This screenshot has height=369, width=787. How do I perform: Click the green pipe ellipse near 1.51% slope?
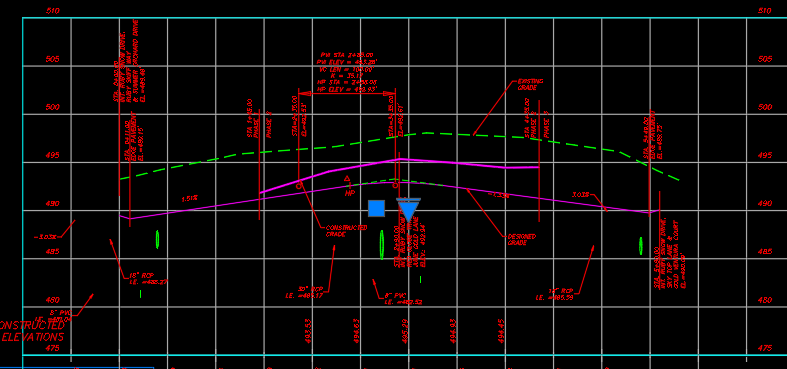158,239
